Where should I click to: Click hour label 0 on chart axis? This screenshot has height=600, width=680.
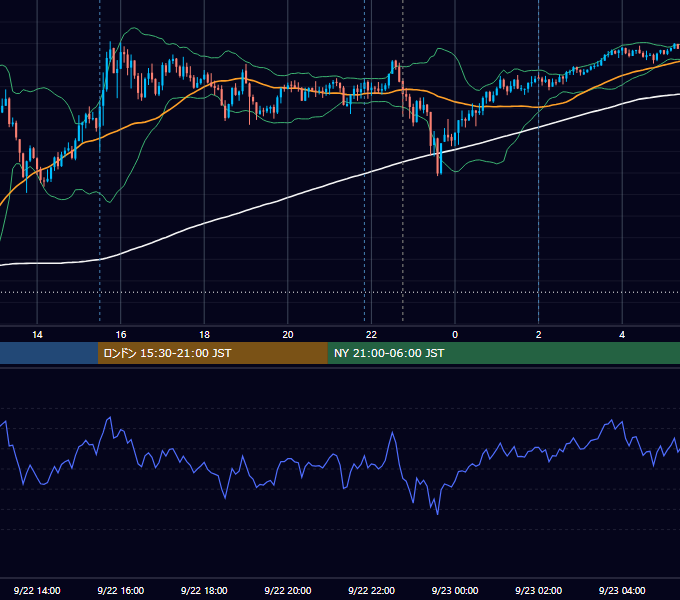tap(455, 335)
